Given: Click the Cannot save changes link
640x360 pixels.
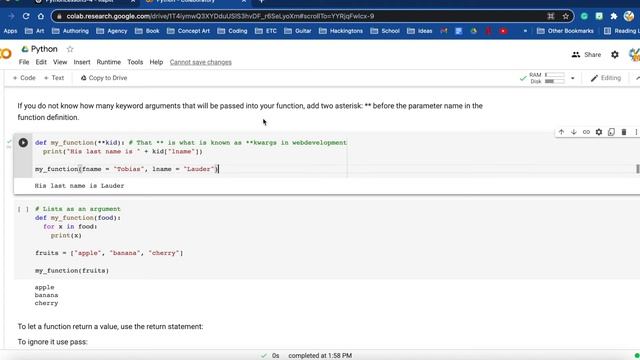Looking at the screenshot, I should point(200,62).
